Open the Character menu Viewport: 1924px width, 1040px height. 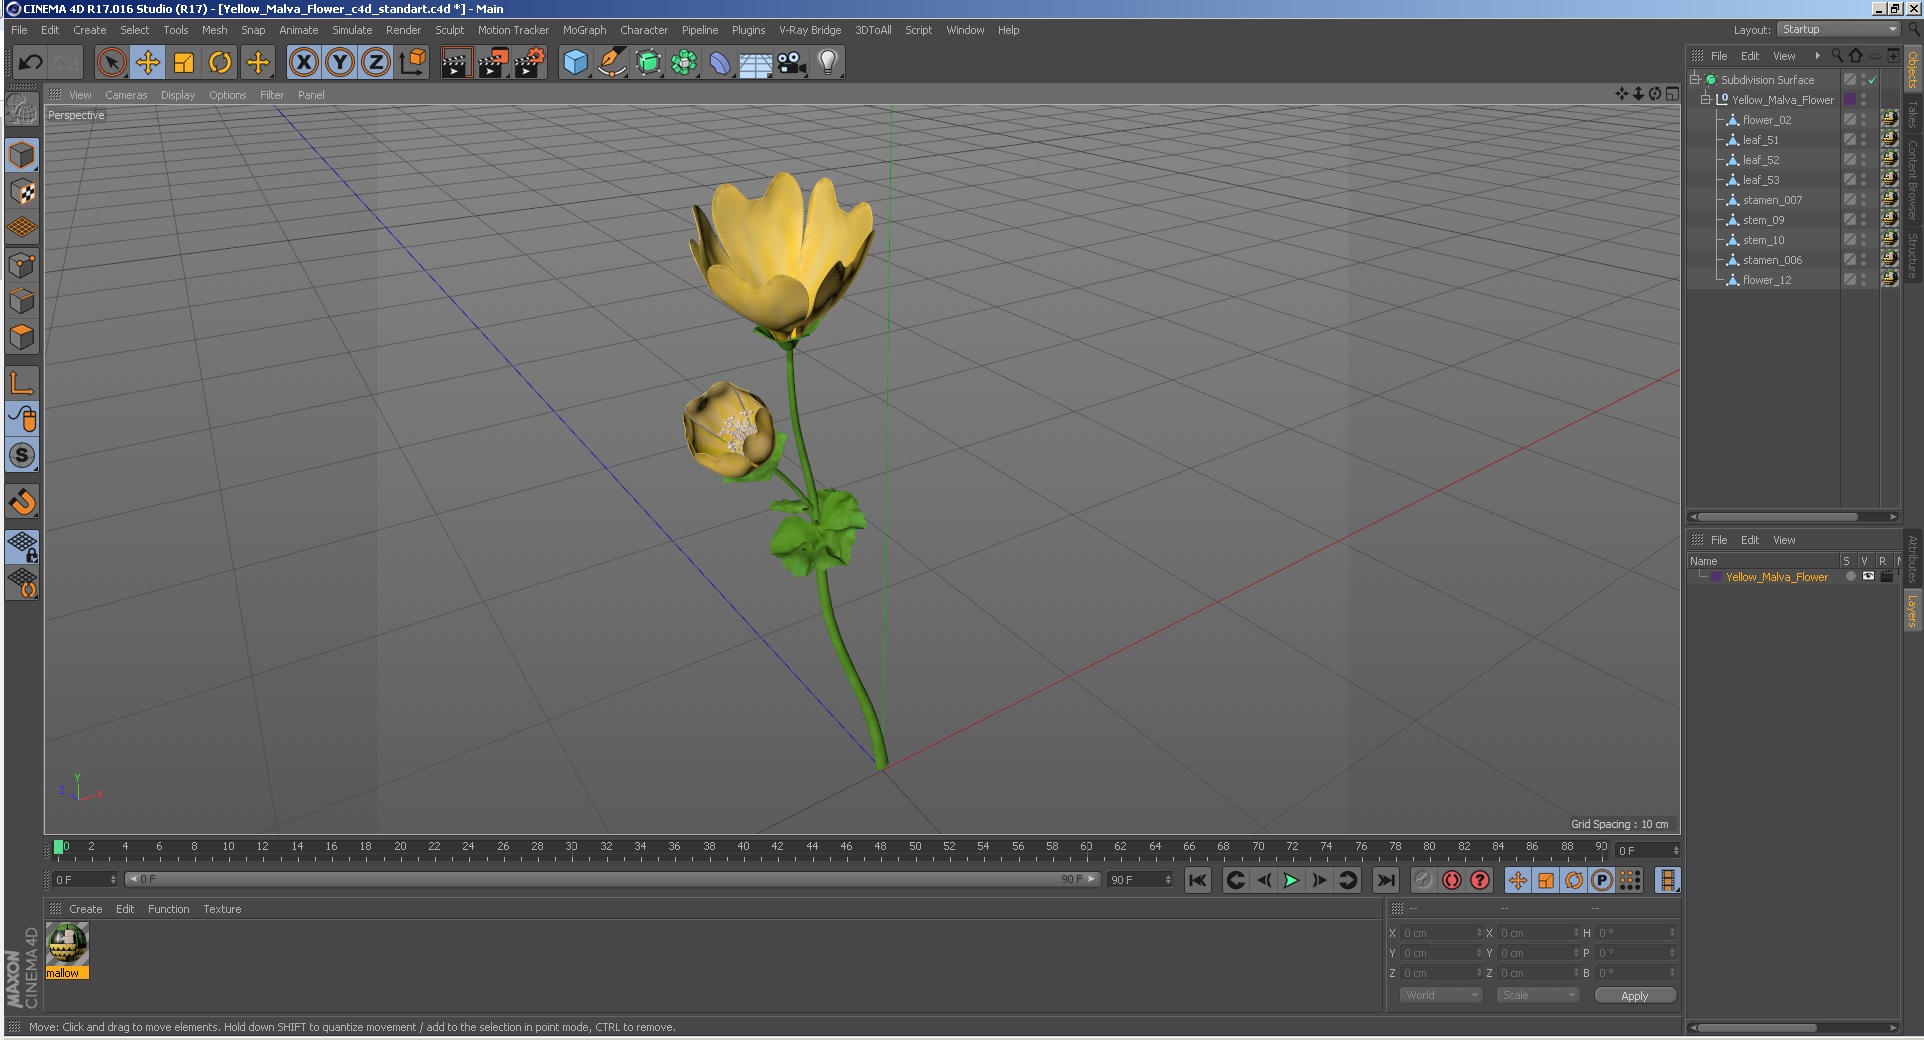tap(644, 30)
